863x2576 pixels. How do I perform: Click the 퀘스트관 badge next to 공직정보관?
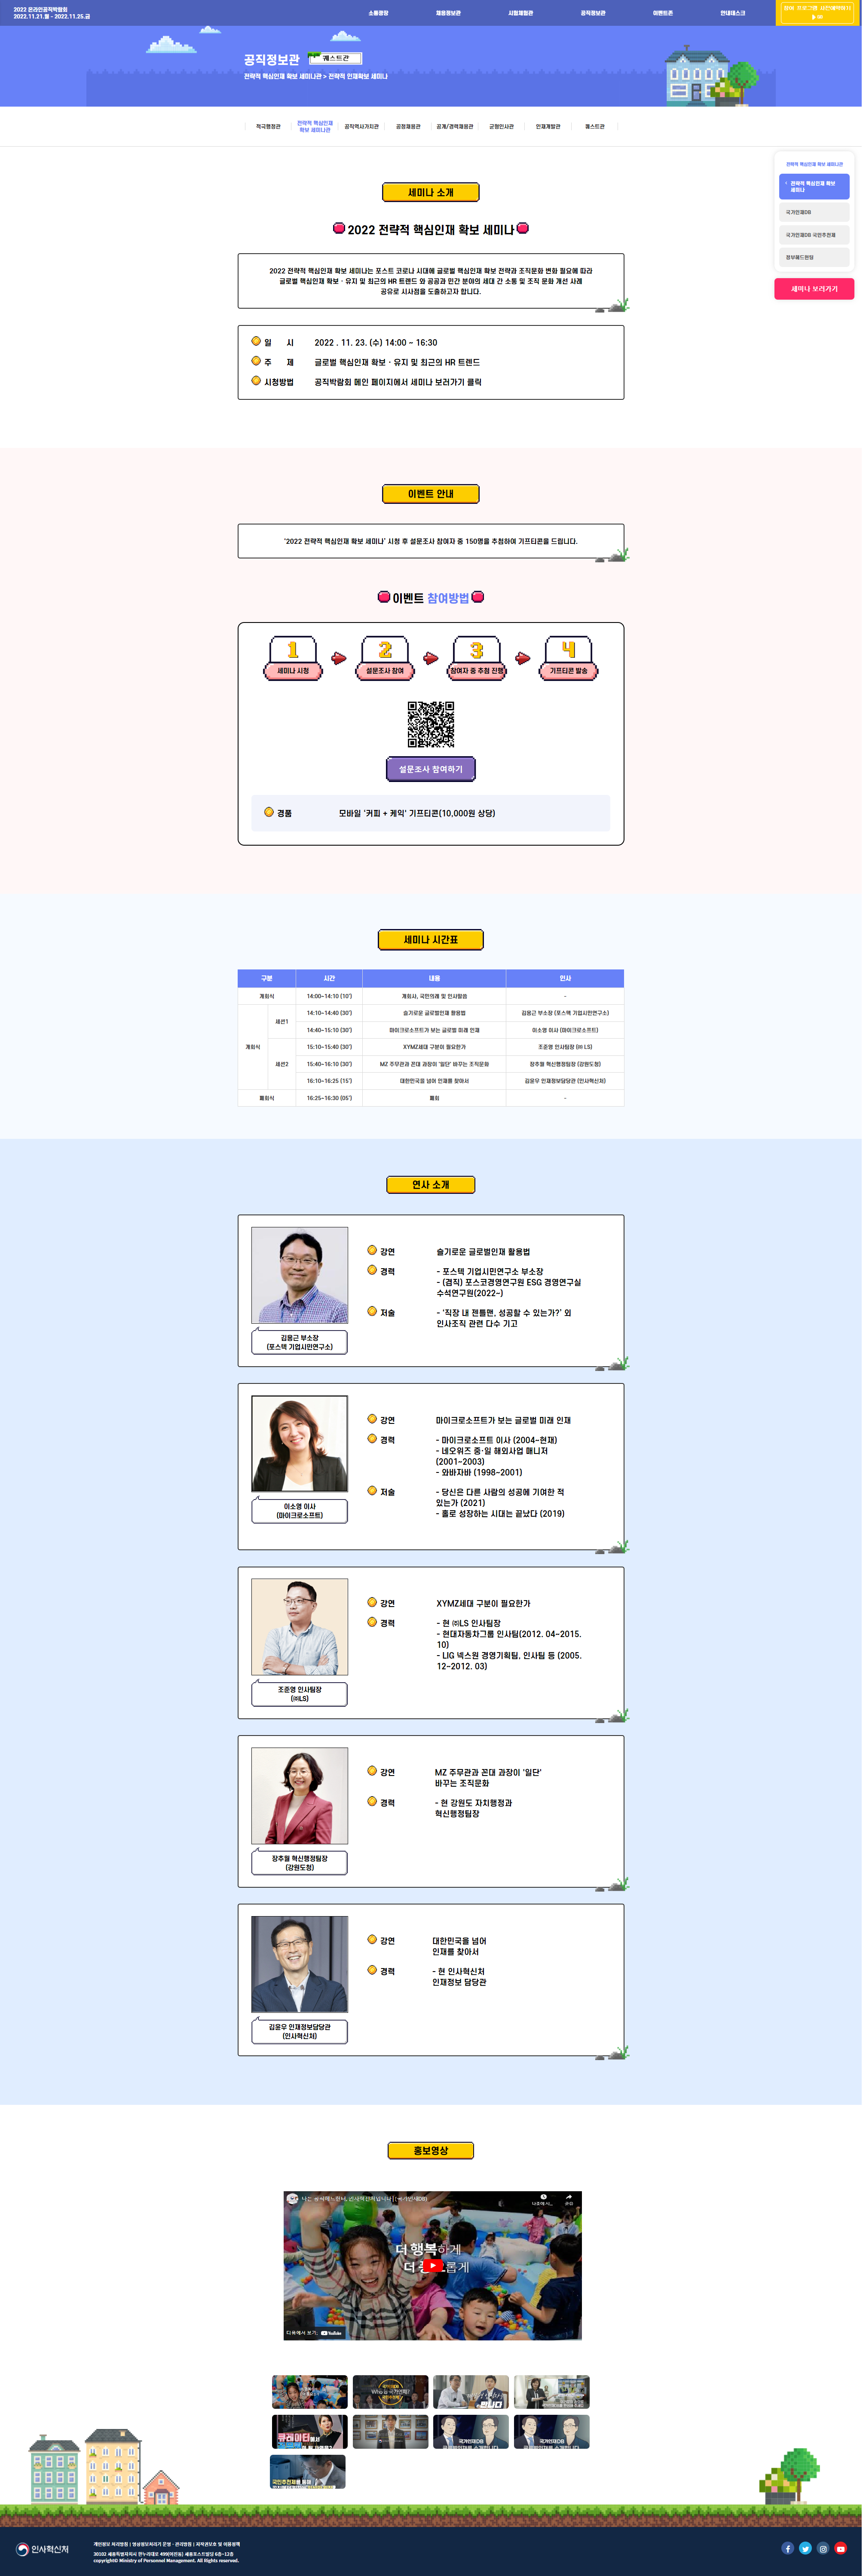(335, 58)
